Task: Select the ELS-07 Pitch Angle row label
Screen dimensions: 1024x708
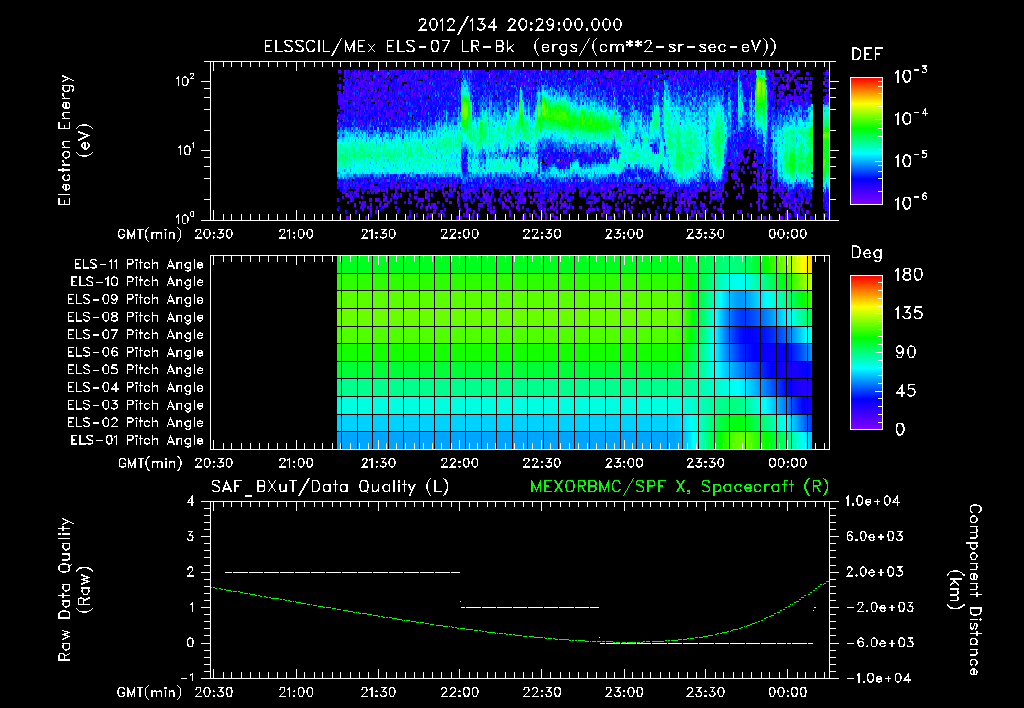Action: pyautogui.click(x=136, y=334)
